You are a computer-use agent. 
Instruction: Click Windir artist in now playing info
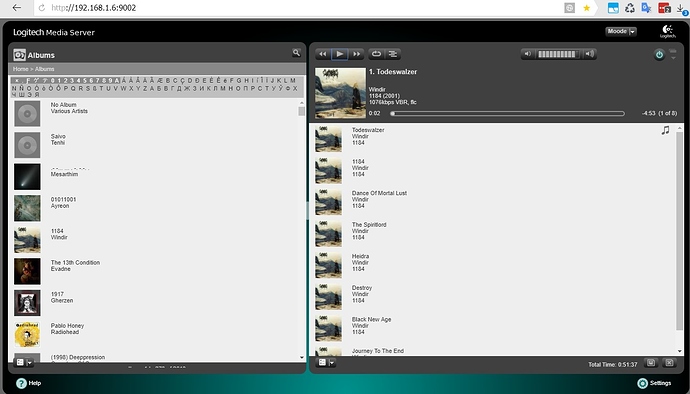pyautogui.click(x=377, y=89)
